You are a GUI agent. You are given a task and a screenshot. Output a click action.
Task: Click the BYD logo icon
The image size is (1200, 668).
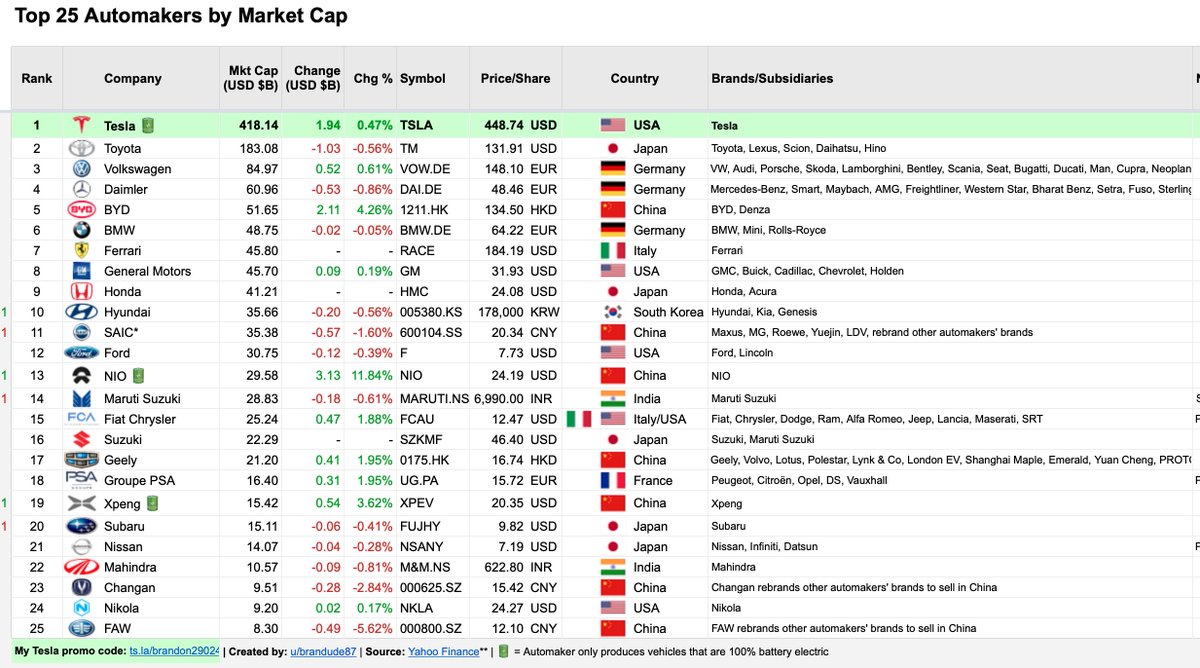coord(81,210)
